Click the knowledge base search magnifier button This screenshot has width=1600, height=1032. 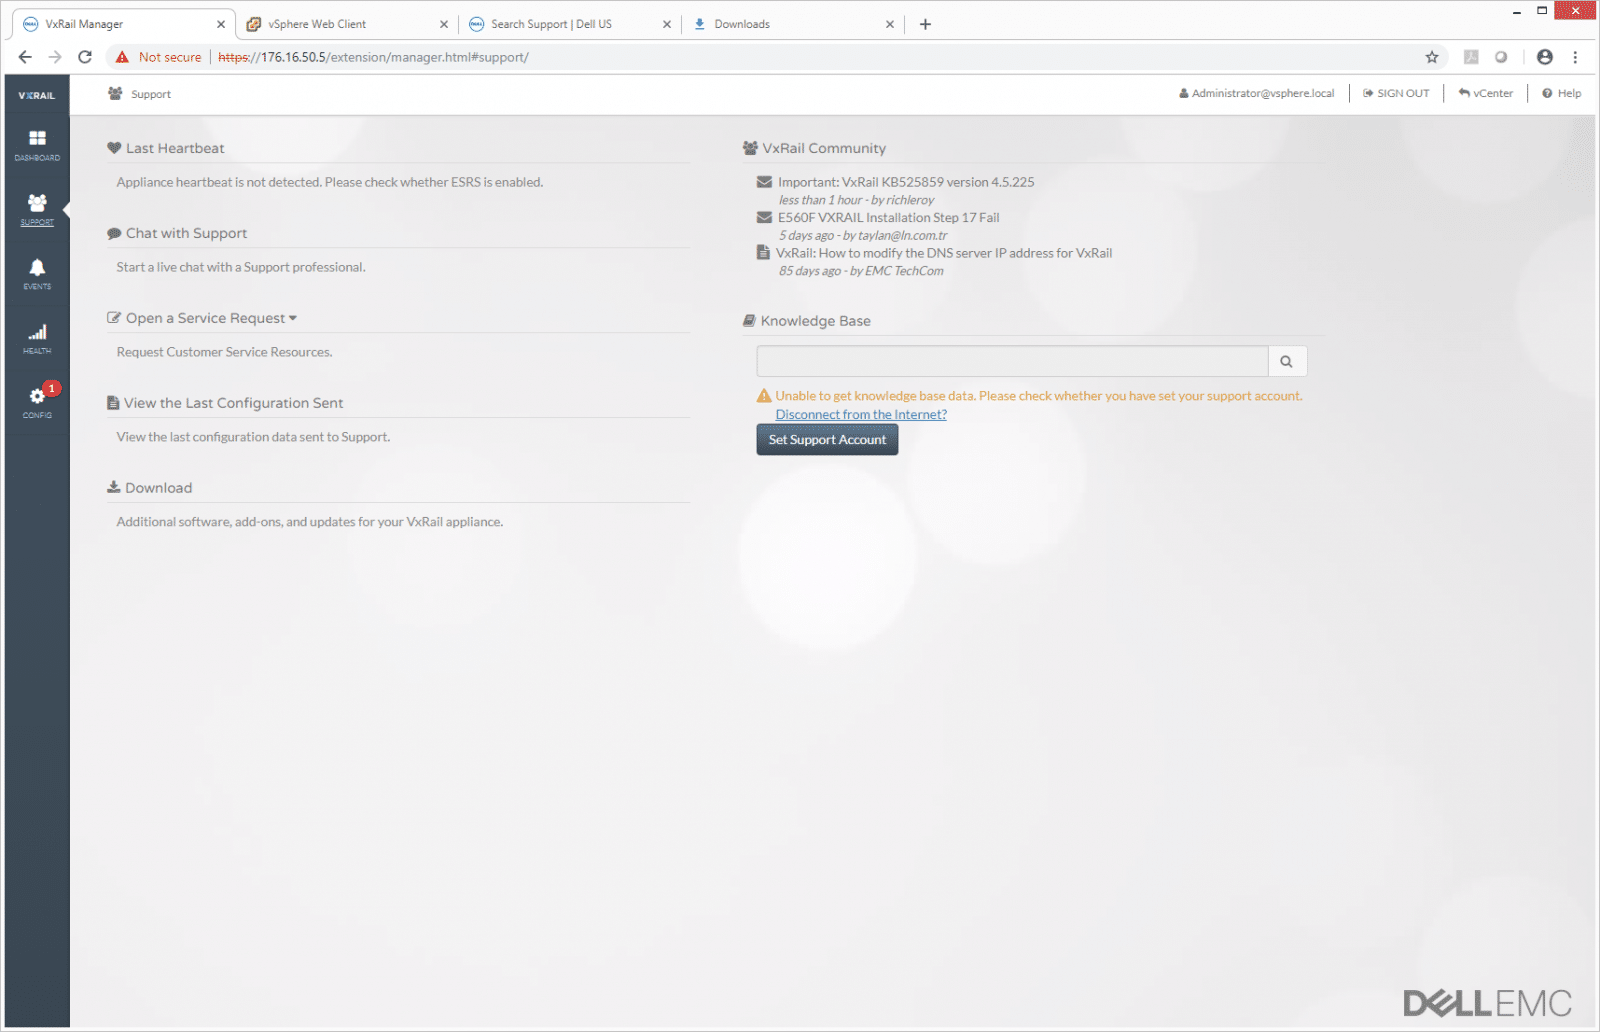[x=1287, y=361]
